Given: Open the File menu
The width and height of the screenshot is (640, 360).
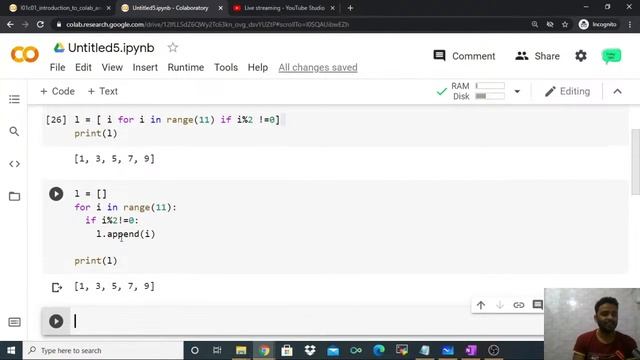Looking at the screenshot, I should click(x=58, y=67).
